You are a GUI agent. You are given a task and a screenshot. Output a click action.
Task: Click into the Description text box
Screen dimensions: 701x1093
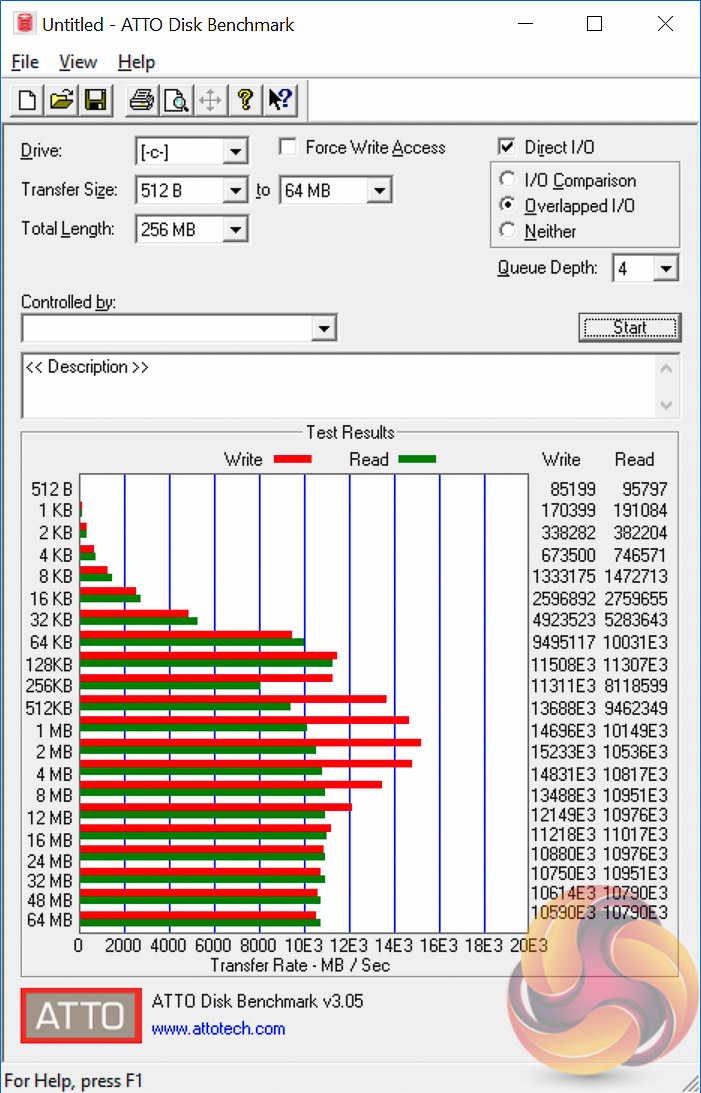339,386
